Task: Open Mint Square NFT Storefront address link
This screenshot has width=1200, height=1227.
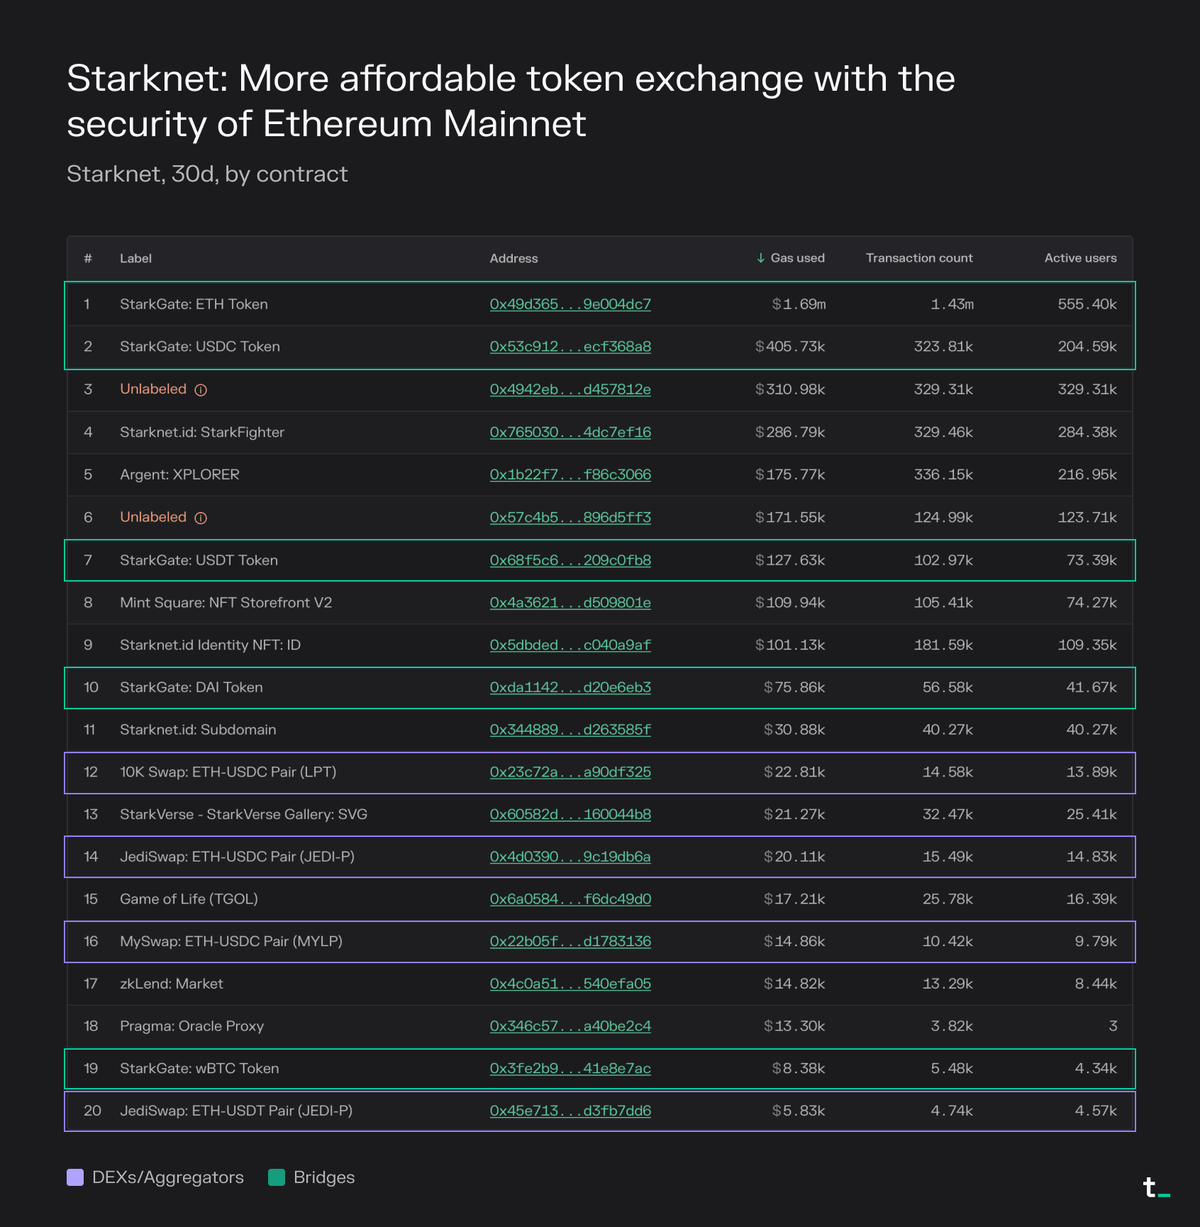Action: pyautogui.click(x=570, y=603)
